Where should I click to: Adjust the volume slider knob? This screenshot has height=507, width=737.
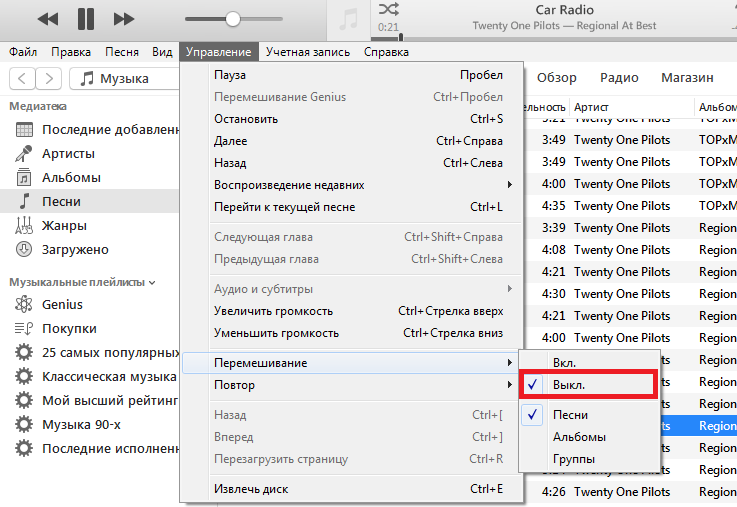coord(233,19)
